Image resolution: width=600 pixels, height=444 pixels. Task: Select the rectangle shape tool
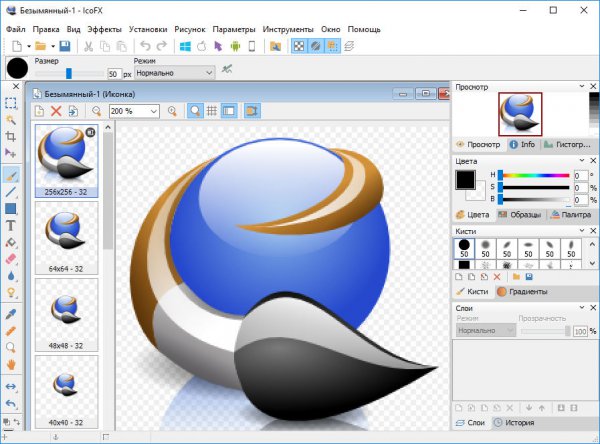tap(11, 209)
